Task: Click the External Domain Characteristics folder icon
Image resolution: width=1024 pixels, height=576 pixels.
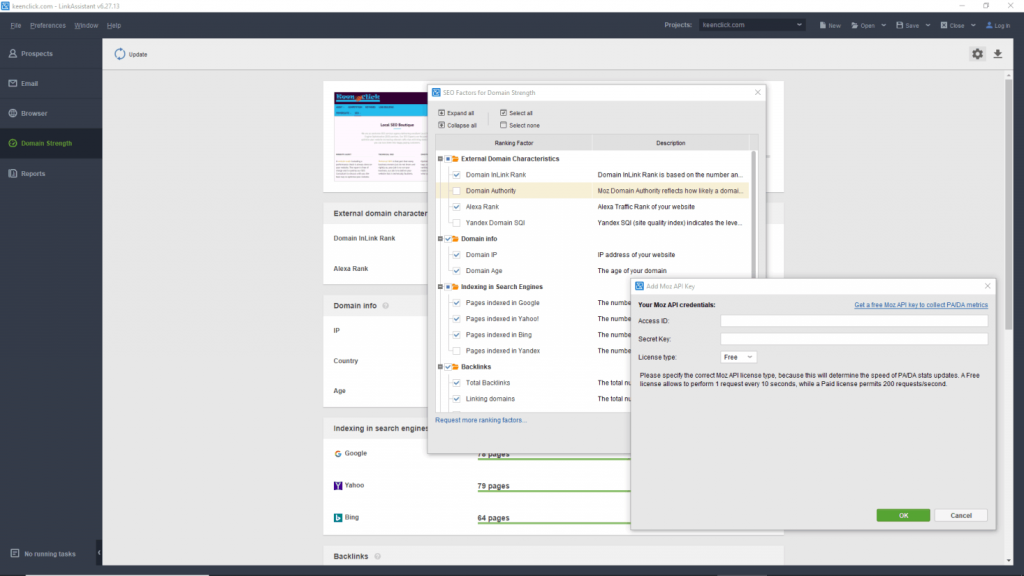Action: pyautogui.click(x=456, y=159)
